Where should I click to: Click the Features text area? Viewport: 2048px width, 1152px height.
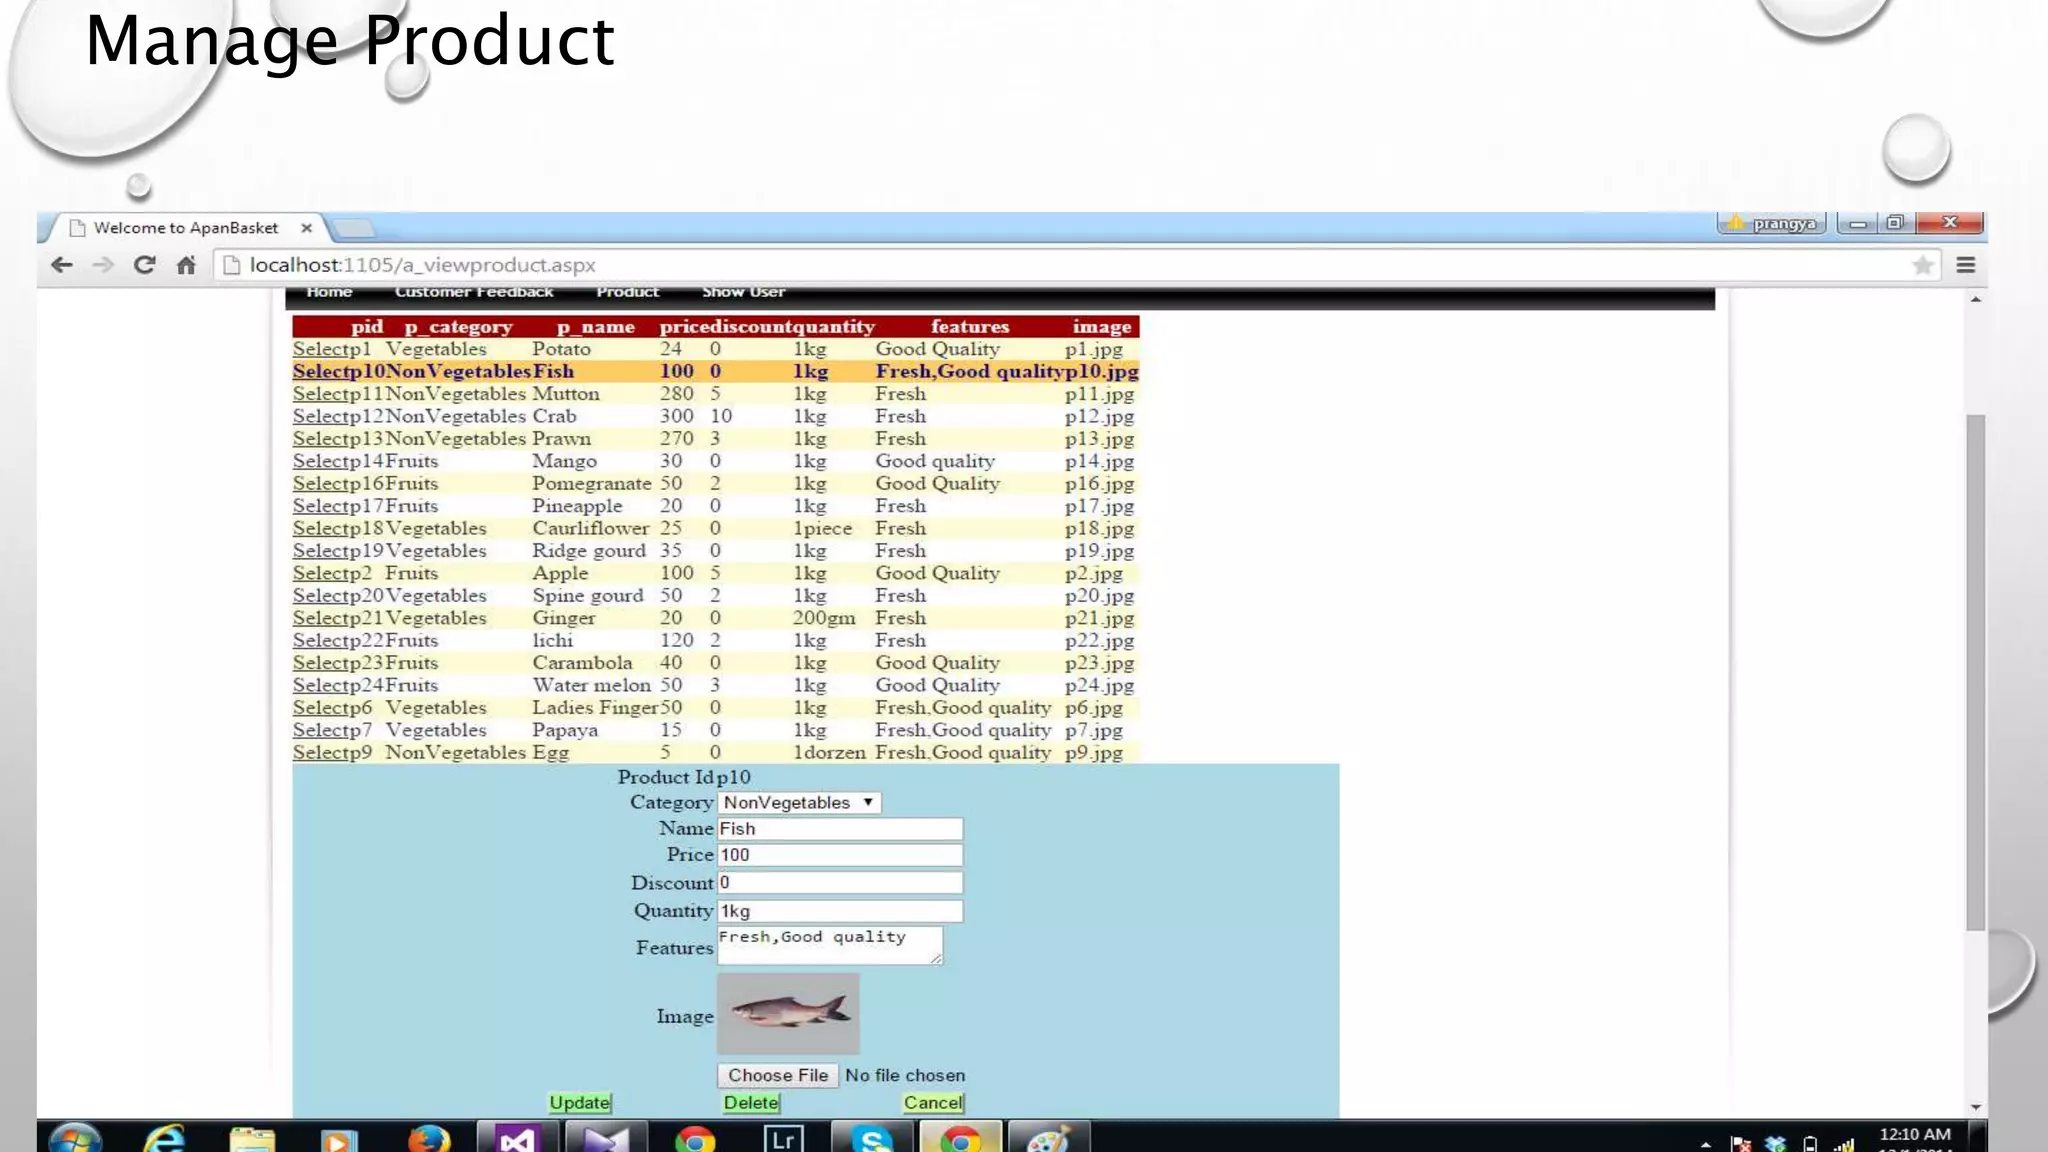pos(830,945)
